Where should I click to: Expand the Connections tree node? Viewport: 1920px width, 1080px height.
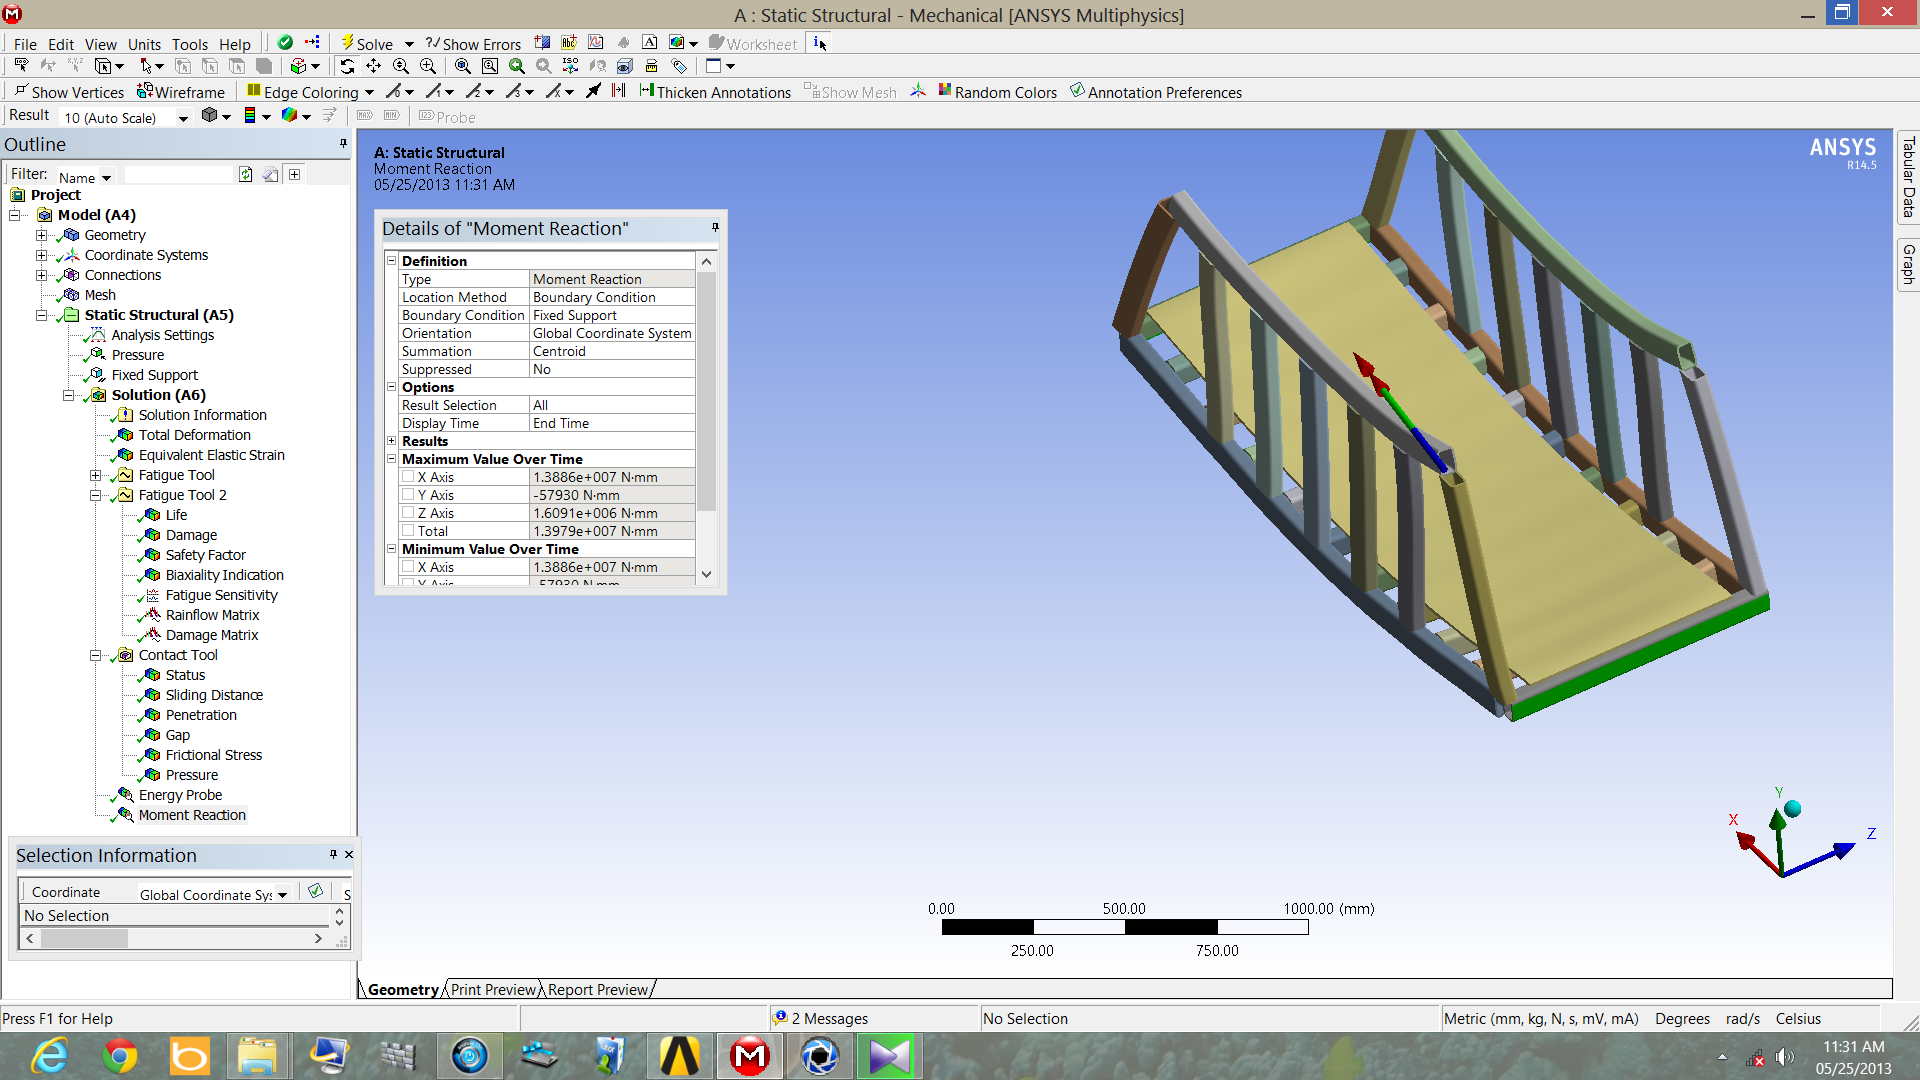point(41,275)
